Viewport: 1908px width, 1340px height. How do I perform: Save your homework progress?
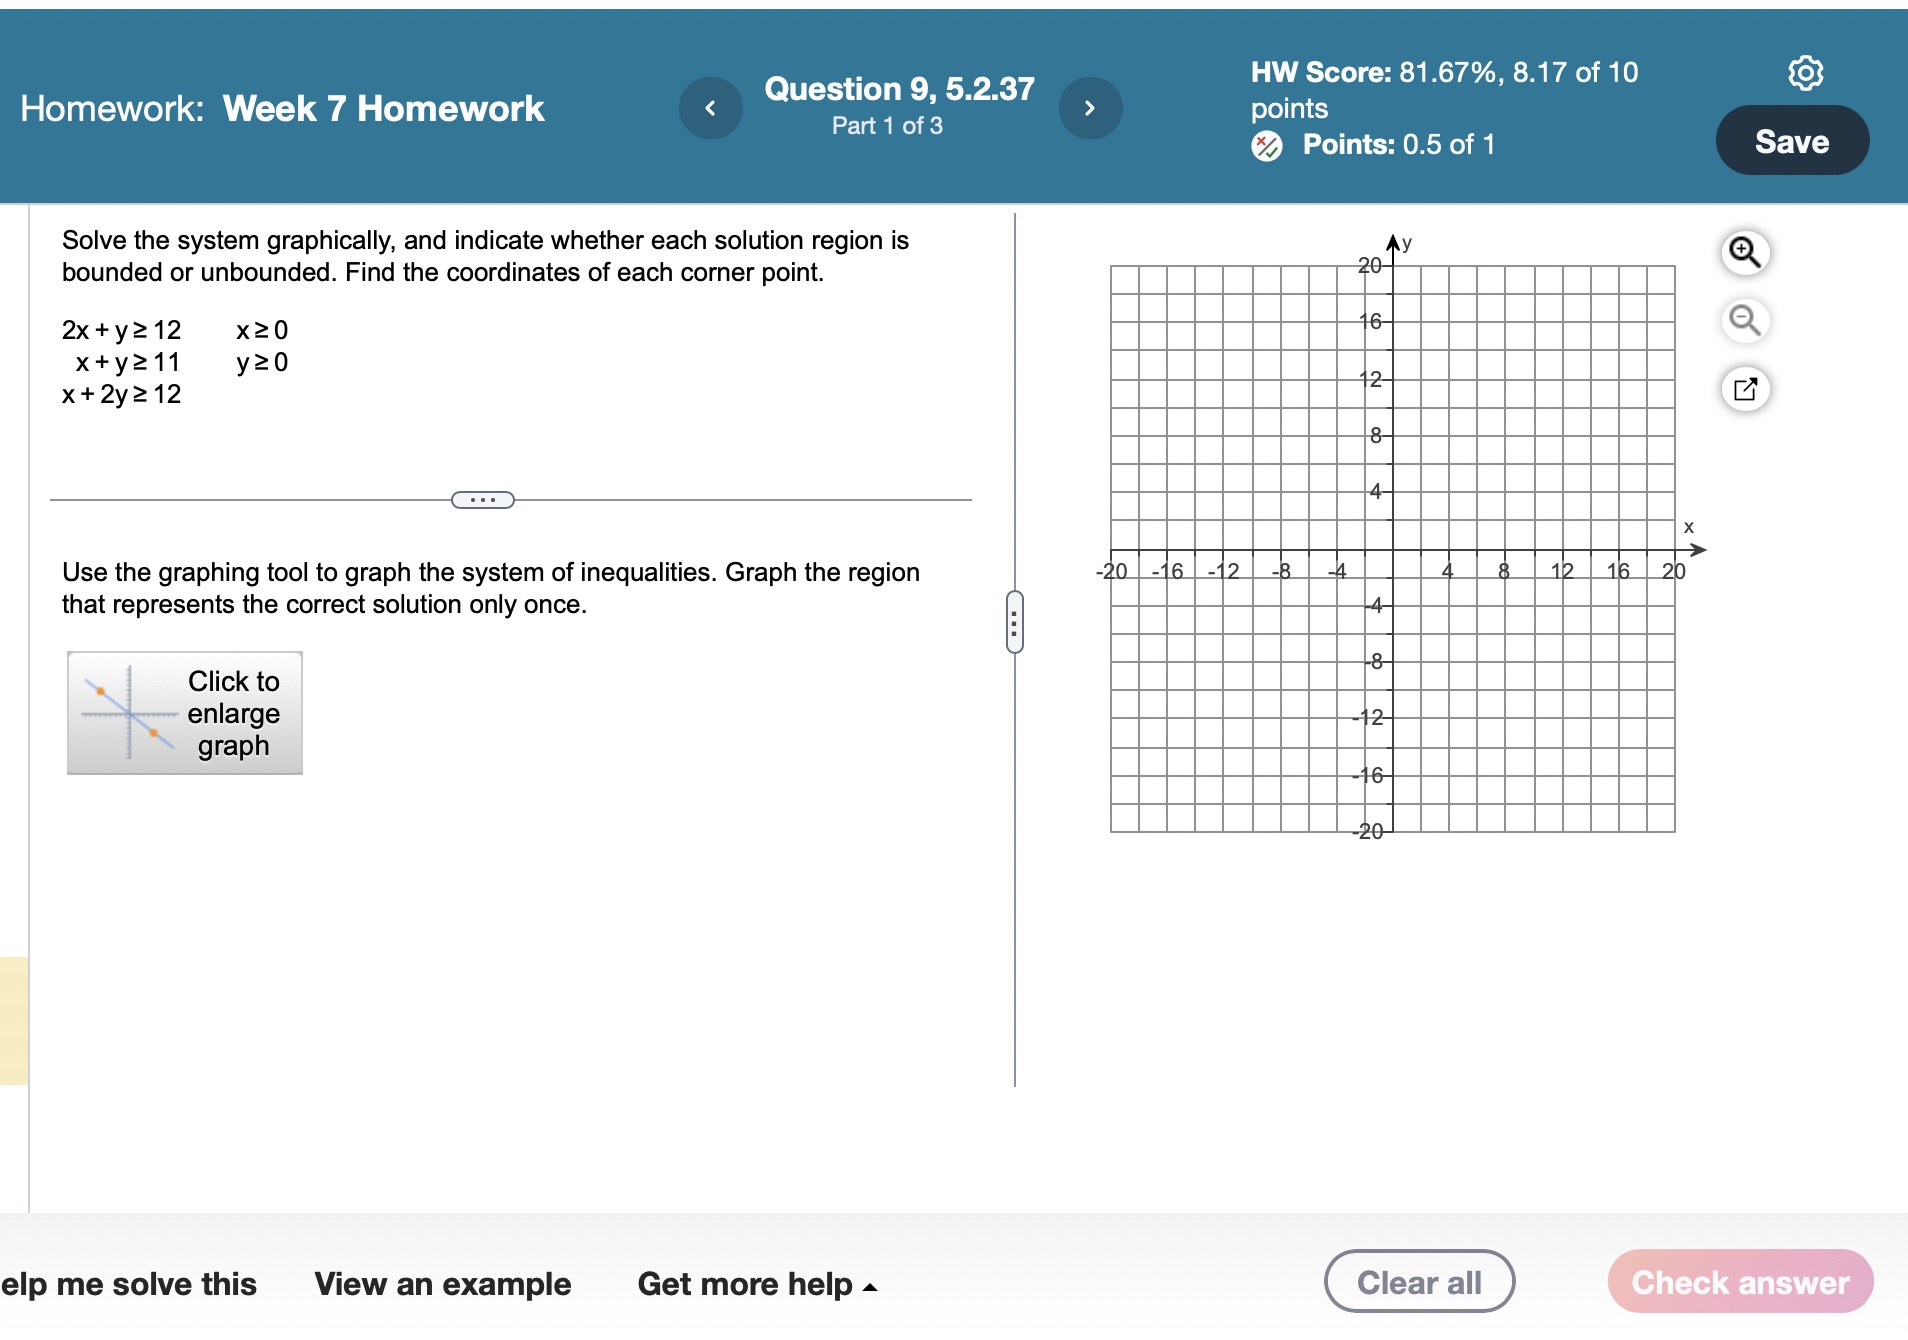click(1791, 140)
